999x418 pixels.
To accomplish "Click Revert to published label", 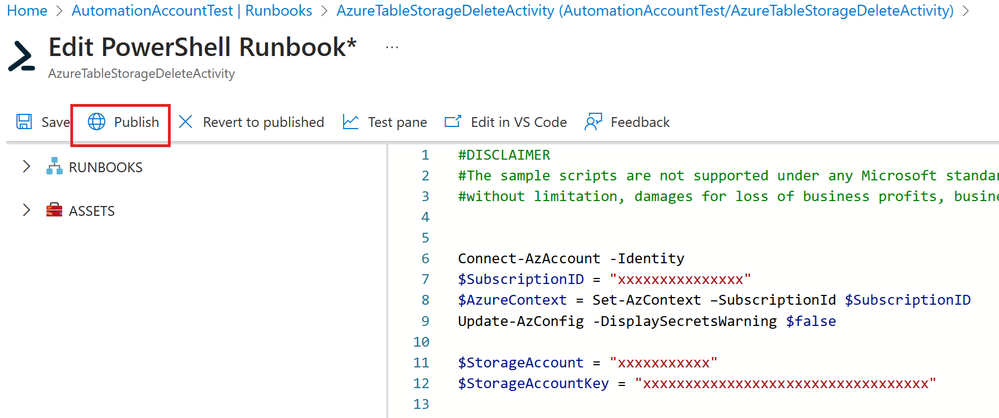I will (x=263, y=122).
